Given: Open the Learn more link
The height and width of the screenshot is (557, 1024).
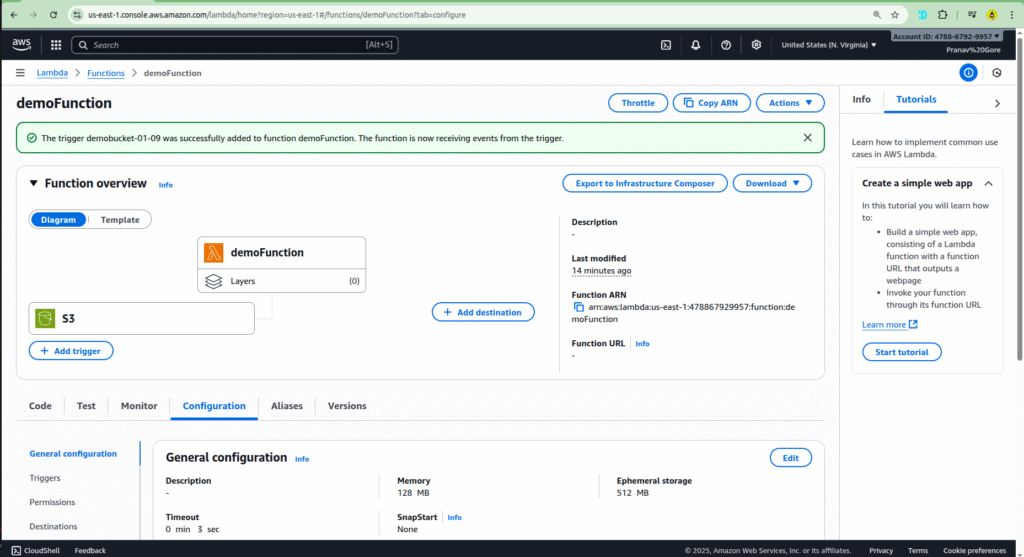Looking at the screenshot, I should [889, 324].
